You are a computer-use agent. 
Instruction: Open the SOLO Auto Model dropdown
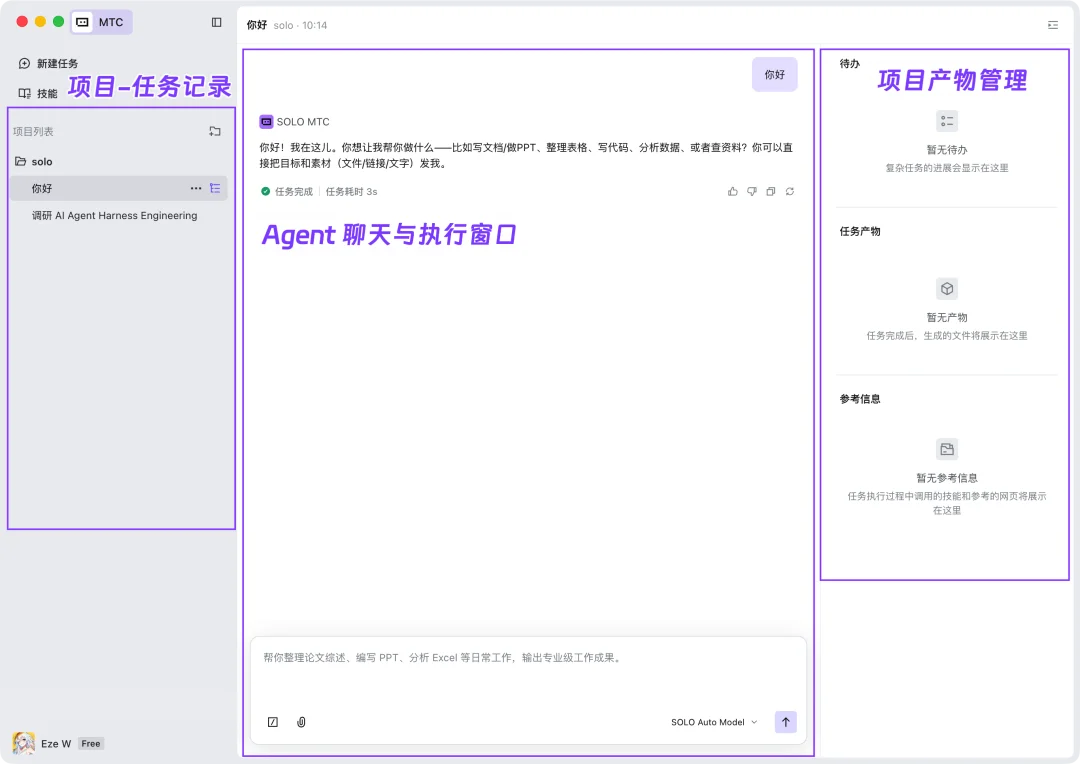713,722
